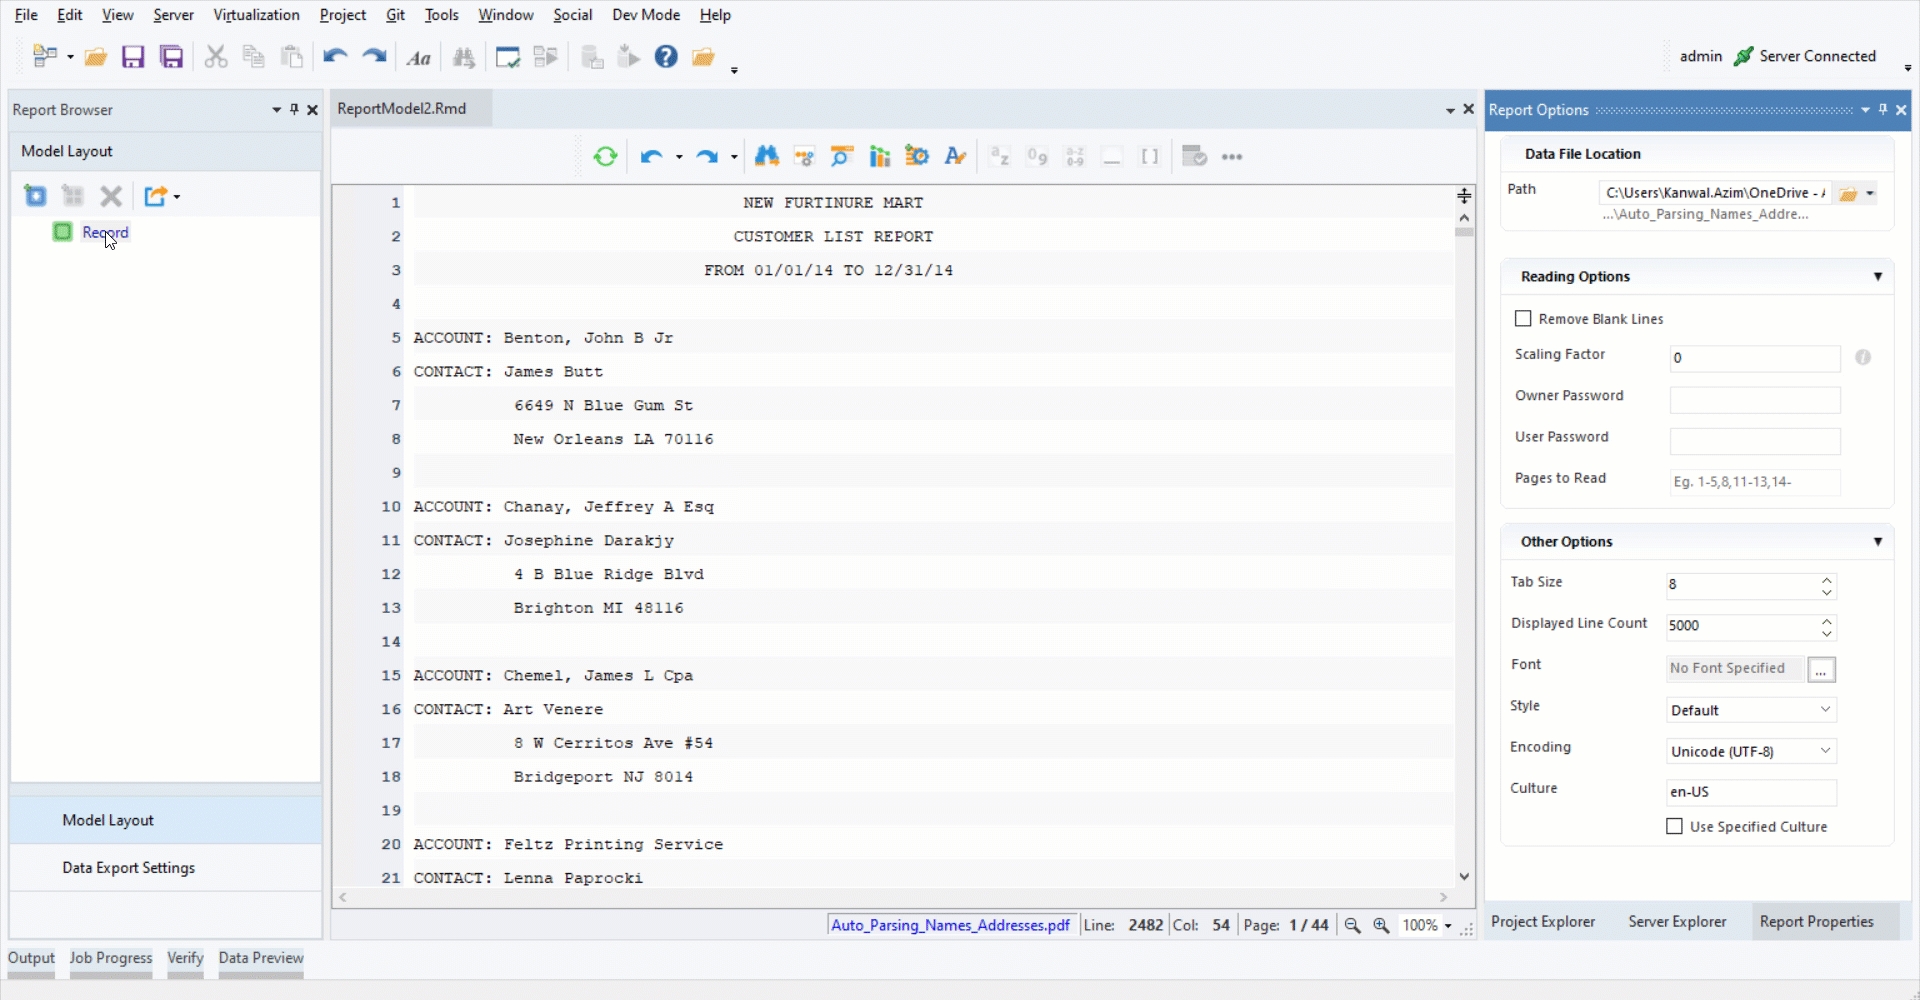Click the Aa font icon in main toolbar

click(x=419, y=58)
